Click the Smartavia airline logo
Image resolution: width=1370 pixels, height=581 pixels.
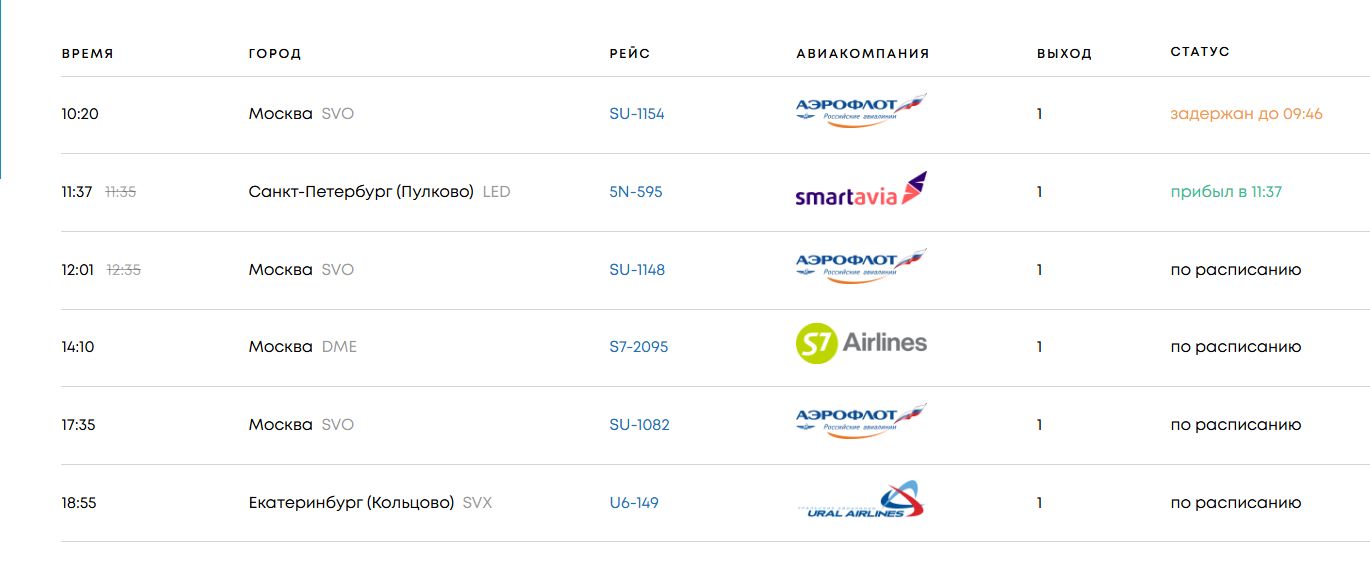coord(860,190)
